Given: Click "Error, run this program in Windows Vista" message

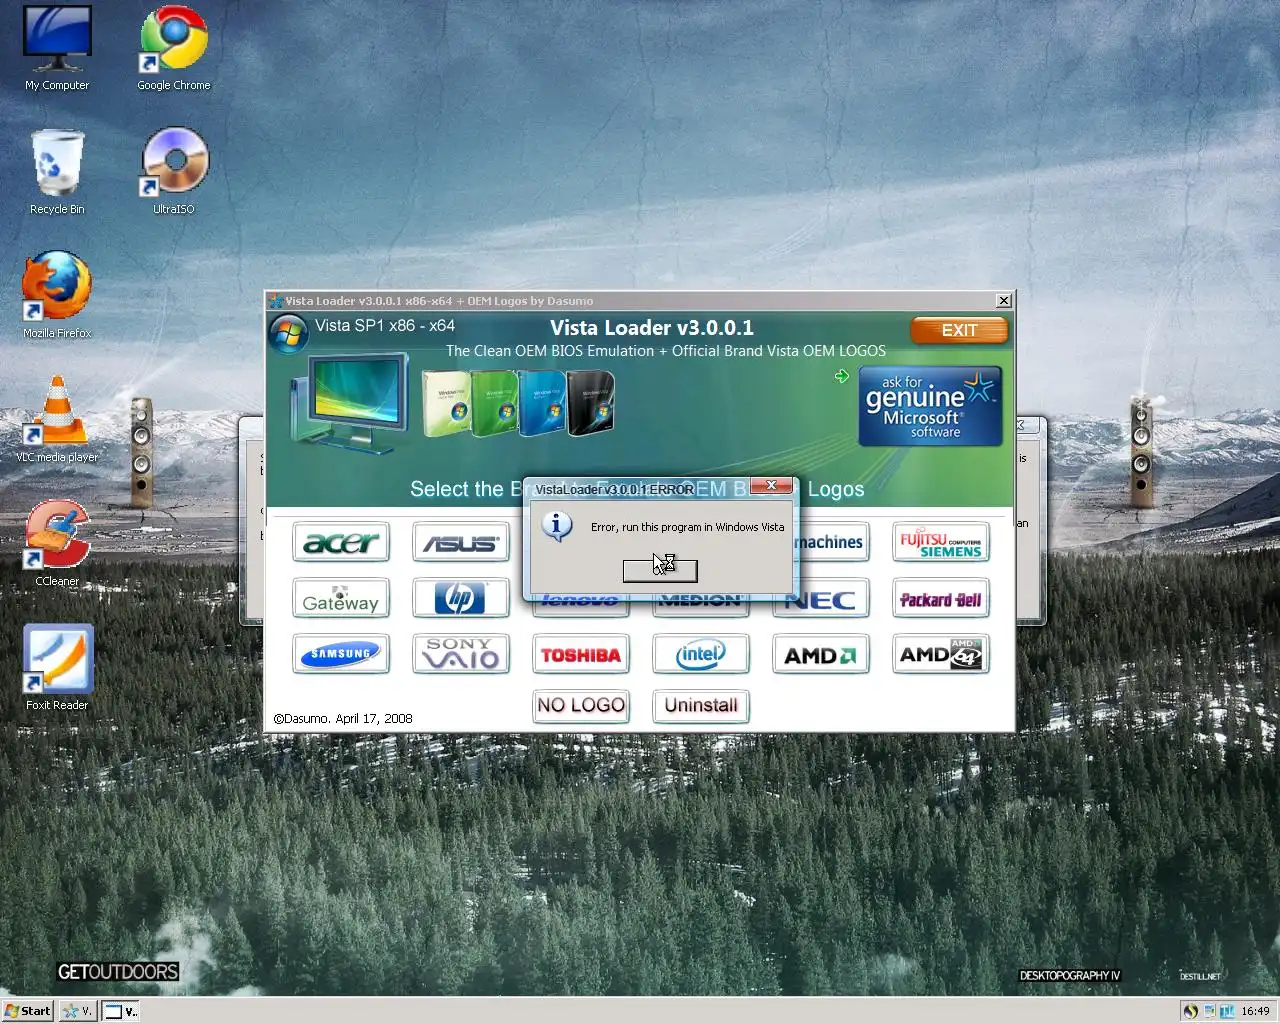Looking at the screenshot, I should click(x=687, y=527).
